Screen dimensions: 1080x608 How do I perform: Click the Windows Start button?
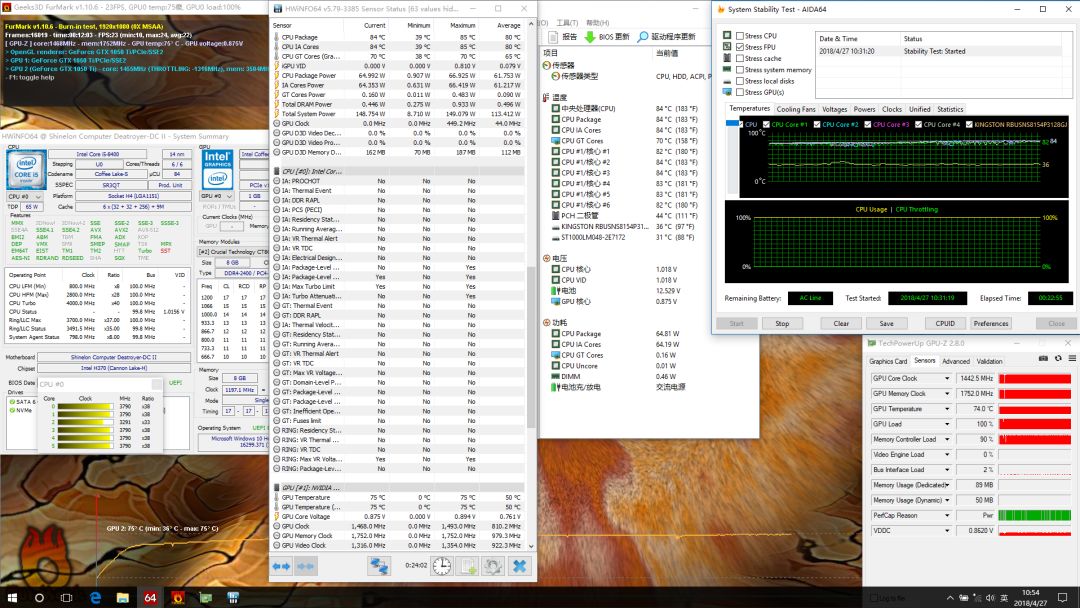coord(14,597)
